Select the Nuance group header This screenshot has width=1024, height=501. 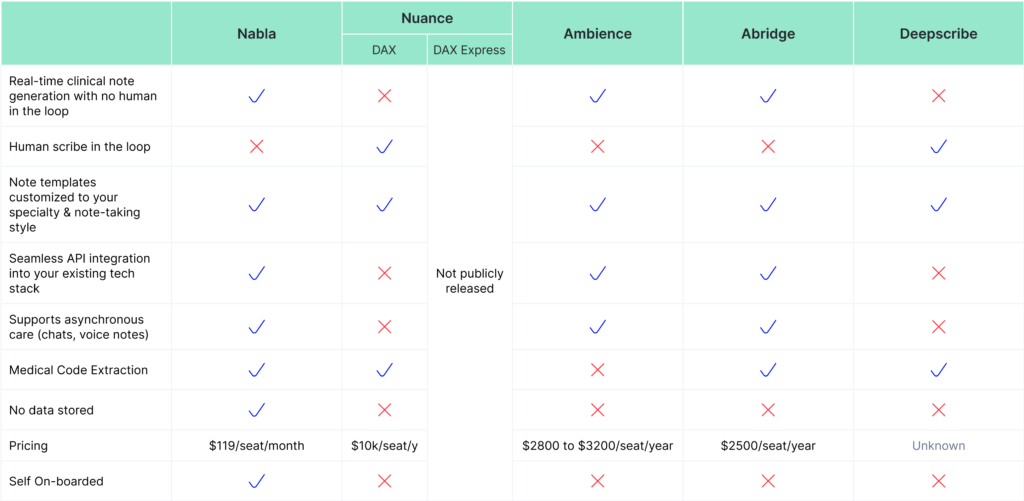[427, 18]
